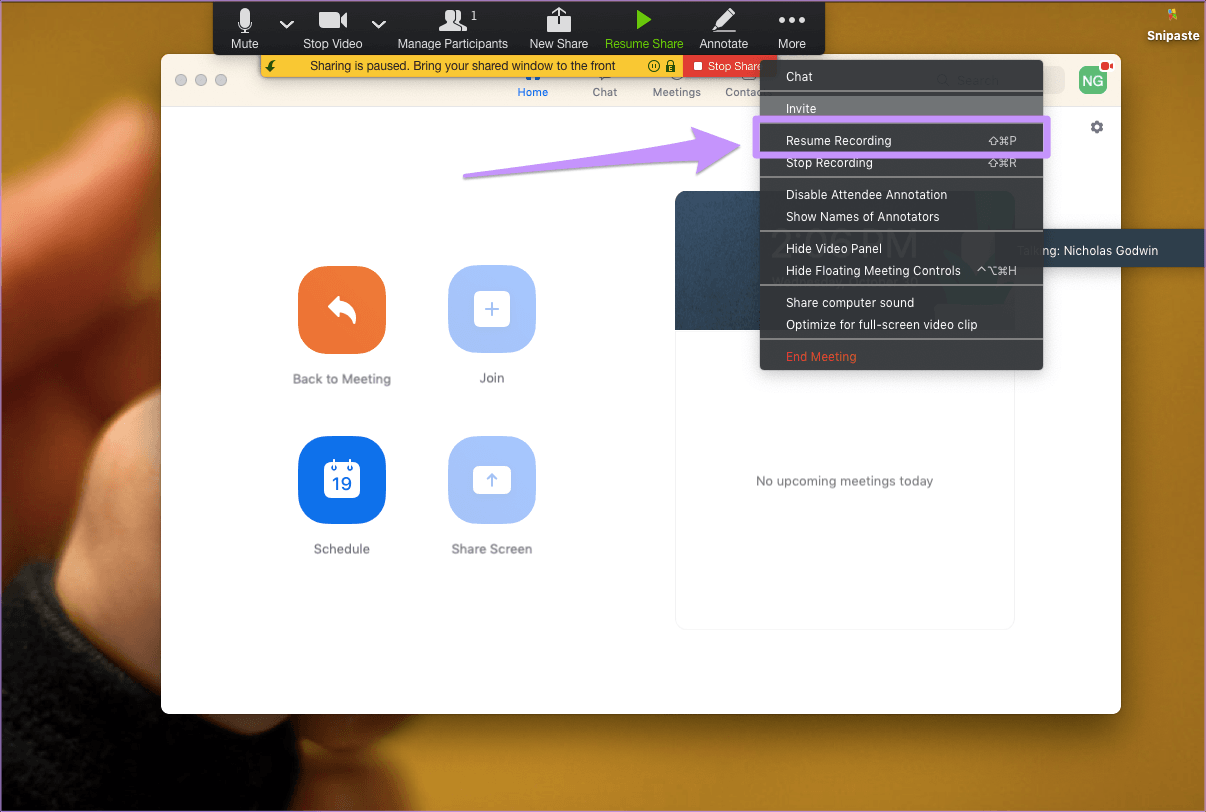Open the Annotate pencil tool
1206x812 pixels.
pos(723,29)
